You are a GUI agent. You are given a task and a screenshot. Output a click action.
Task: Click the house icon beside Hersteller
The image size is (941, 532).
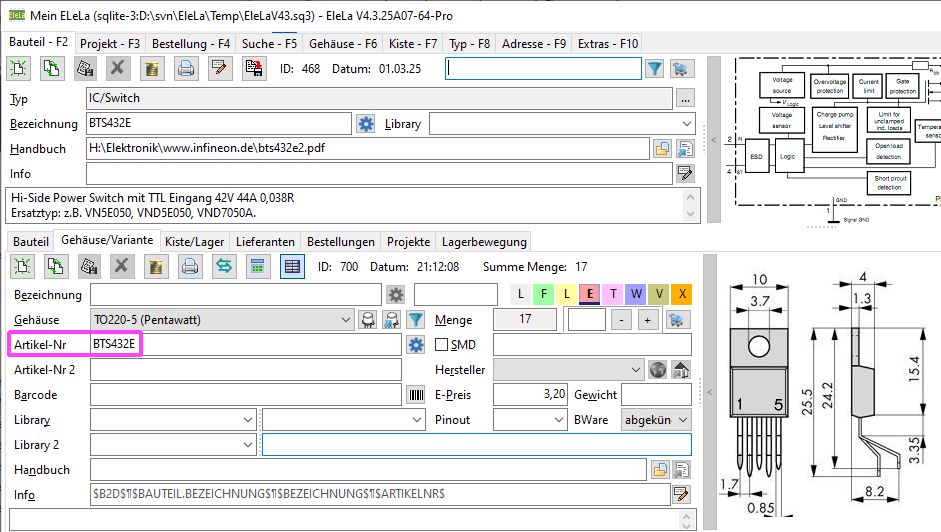click(681, 370)
